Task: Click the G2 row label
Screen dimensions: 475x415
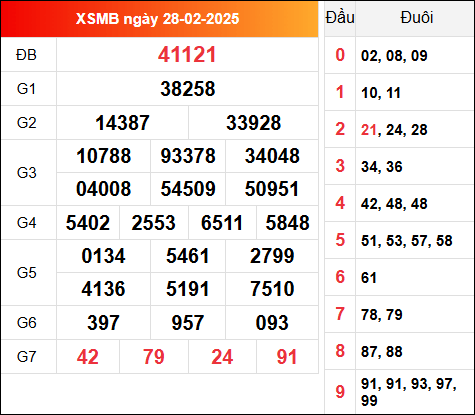Action: pos(26,123)
